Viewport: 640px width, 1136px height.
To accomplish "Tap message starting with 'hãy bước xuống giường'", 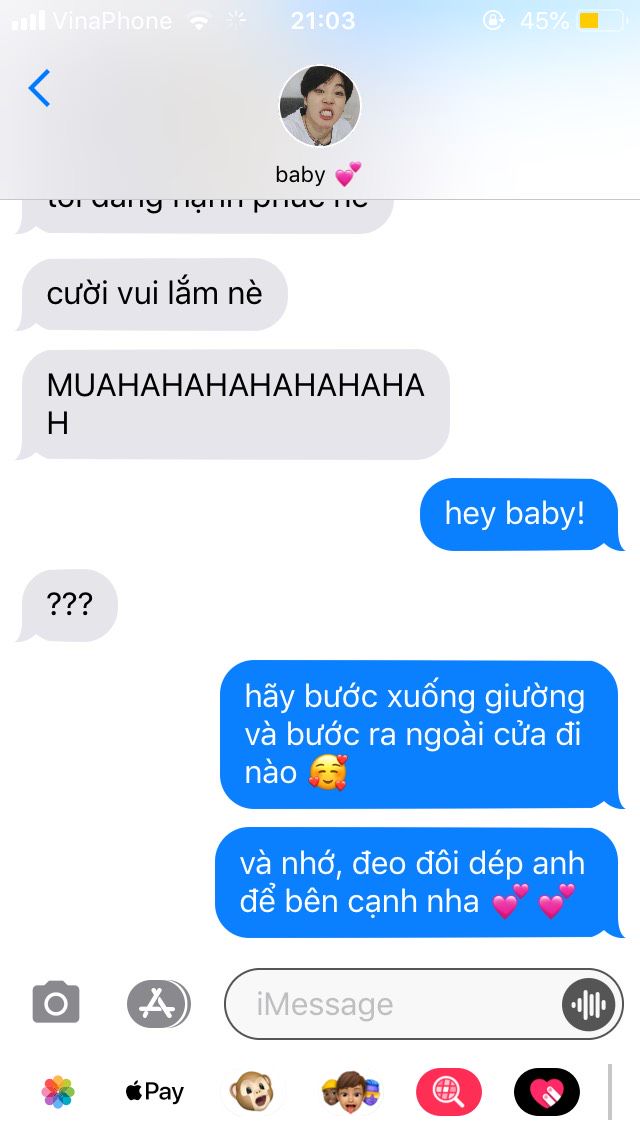I will coord(420,734).
